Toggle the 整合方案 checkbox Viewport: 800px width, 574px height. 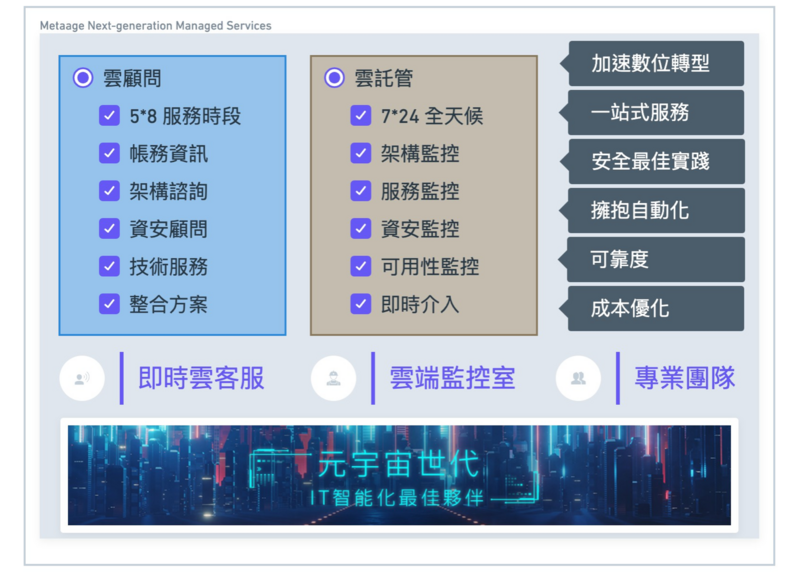(109, 304)
